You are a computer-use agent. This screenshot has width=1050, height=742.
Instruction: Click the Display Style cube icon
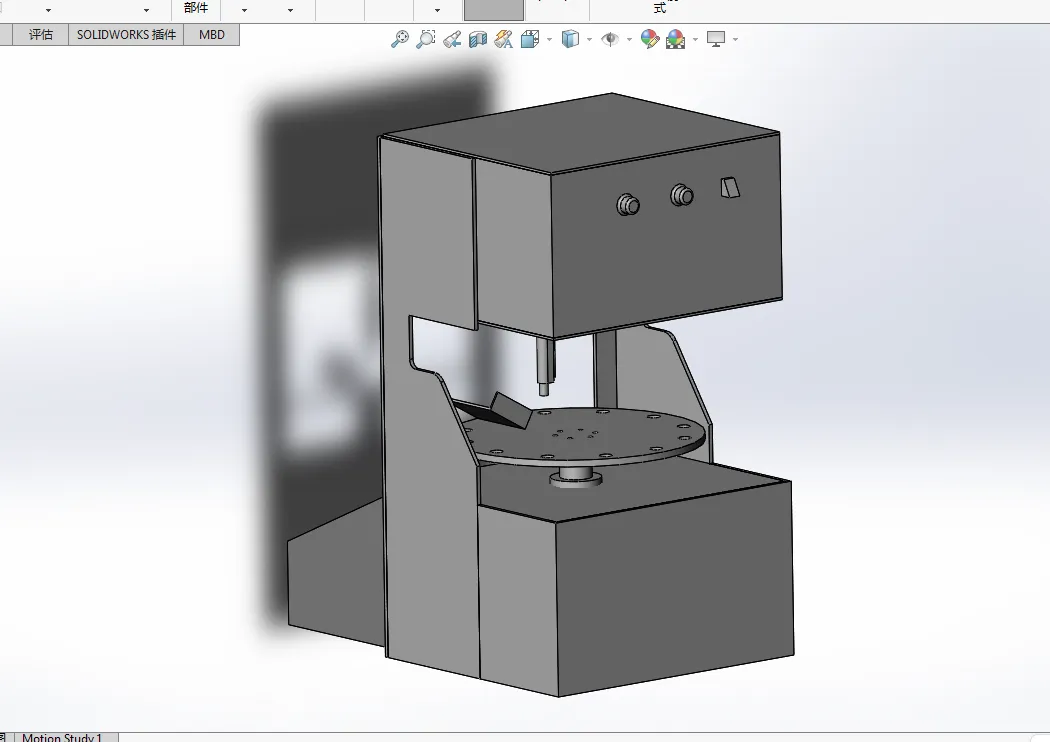[570, 40]
